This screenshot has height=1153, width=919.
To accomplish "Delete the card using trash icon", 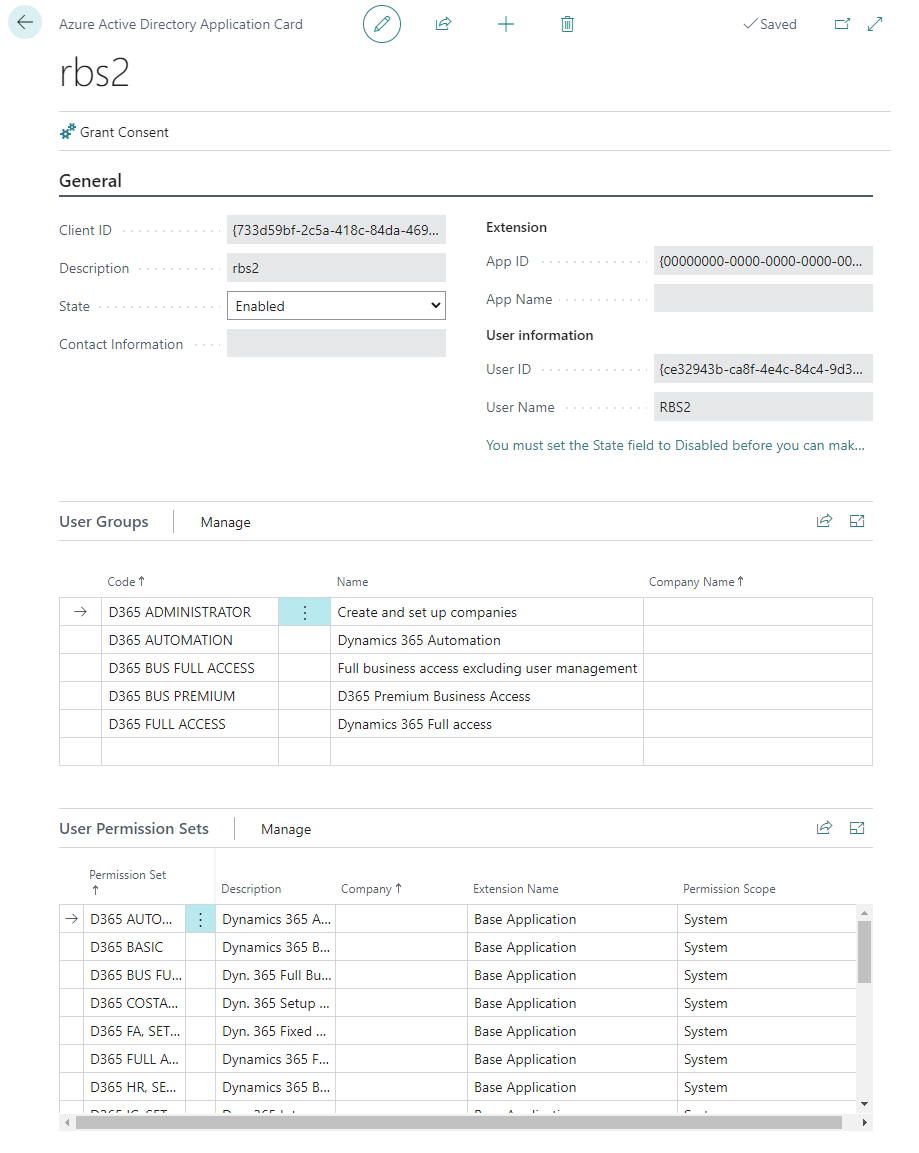I will (x=567, y=24).
